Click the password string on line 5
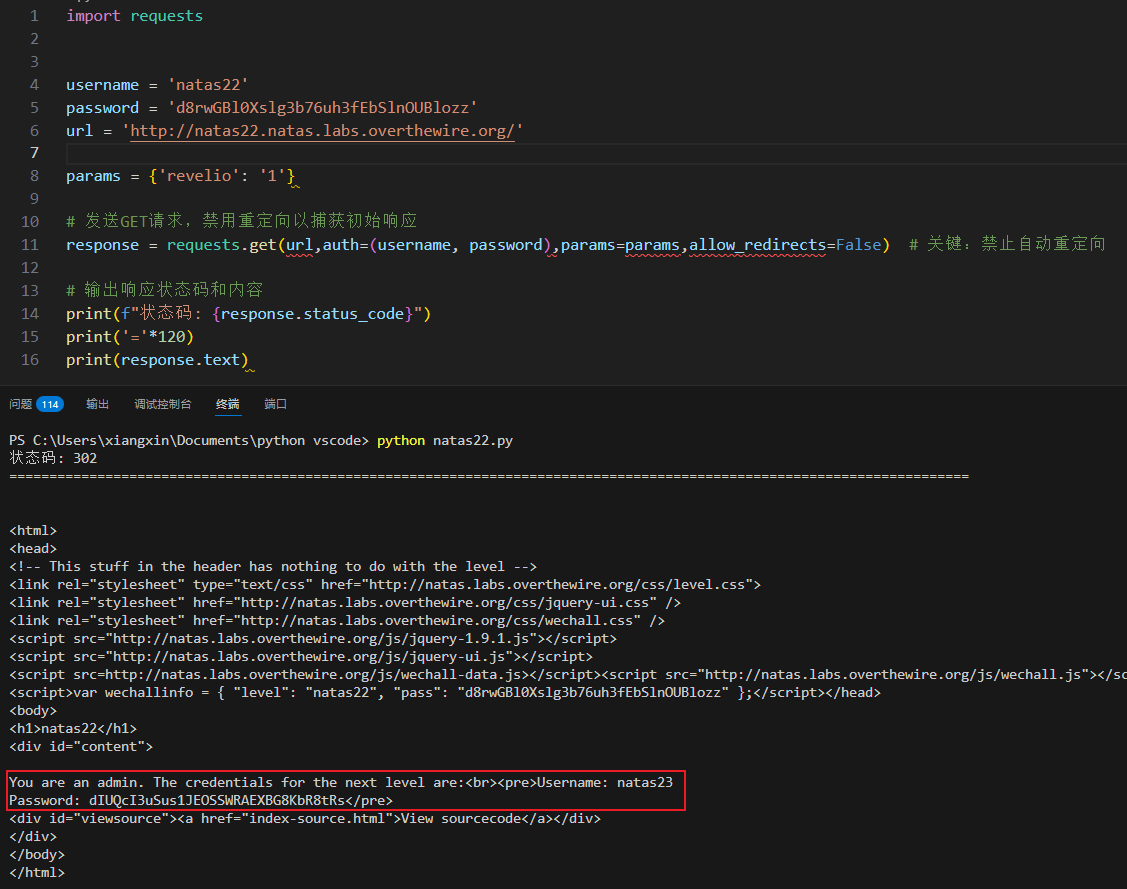Viewport: 1127px width, 889px height. pos(322,108)
